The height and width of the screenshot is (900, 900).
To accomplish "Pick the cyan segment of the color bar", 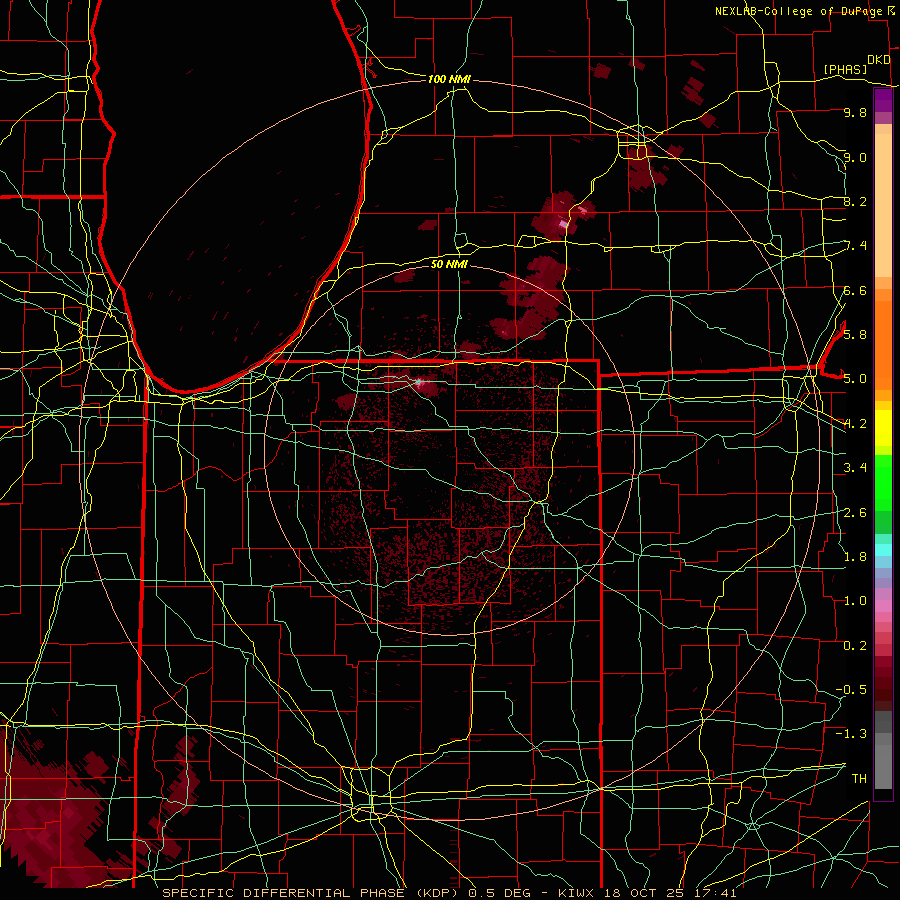I will [x=883, y=550].
